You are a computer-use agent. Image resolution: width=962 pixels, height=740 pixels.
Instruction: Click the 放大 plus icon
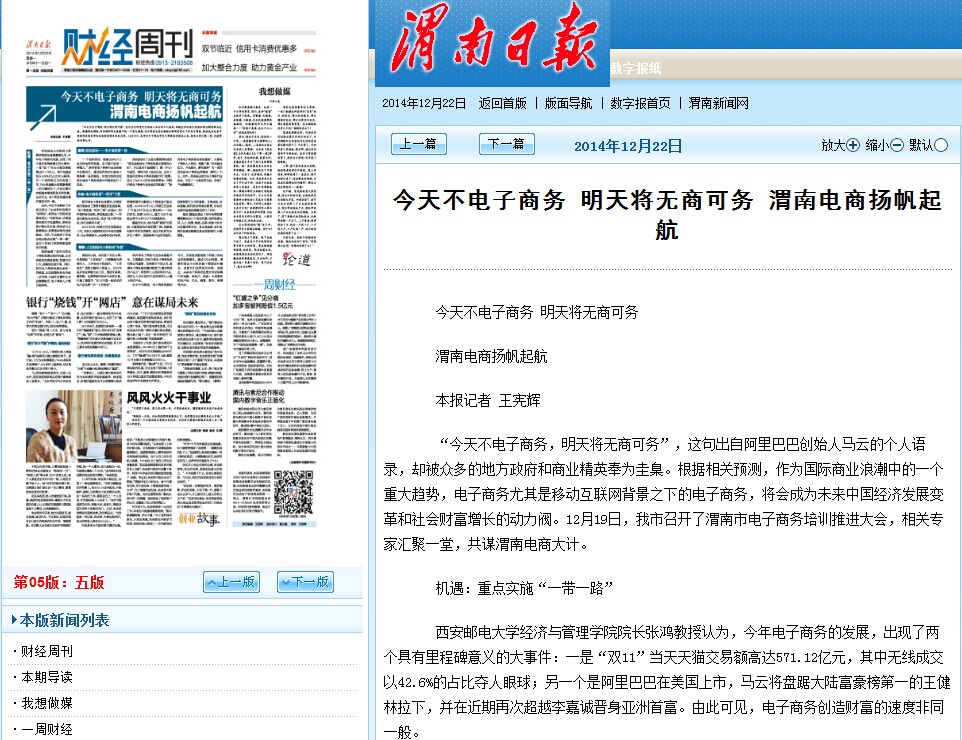[x=853, y=145]
